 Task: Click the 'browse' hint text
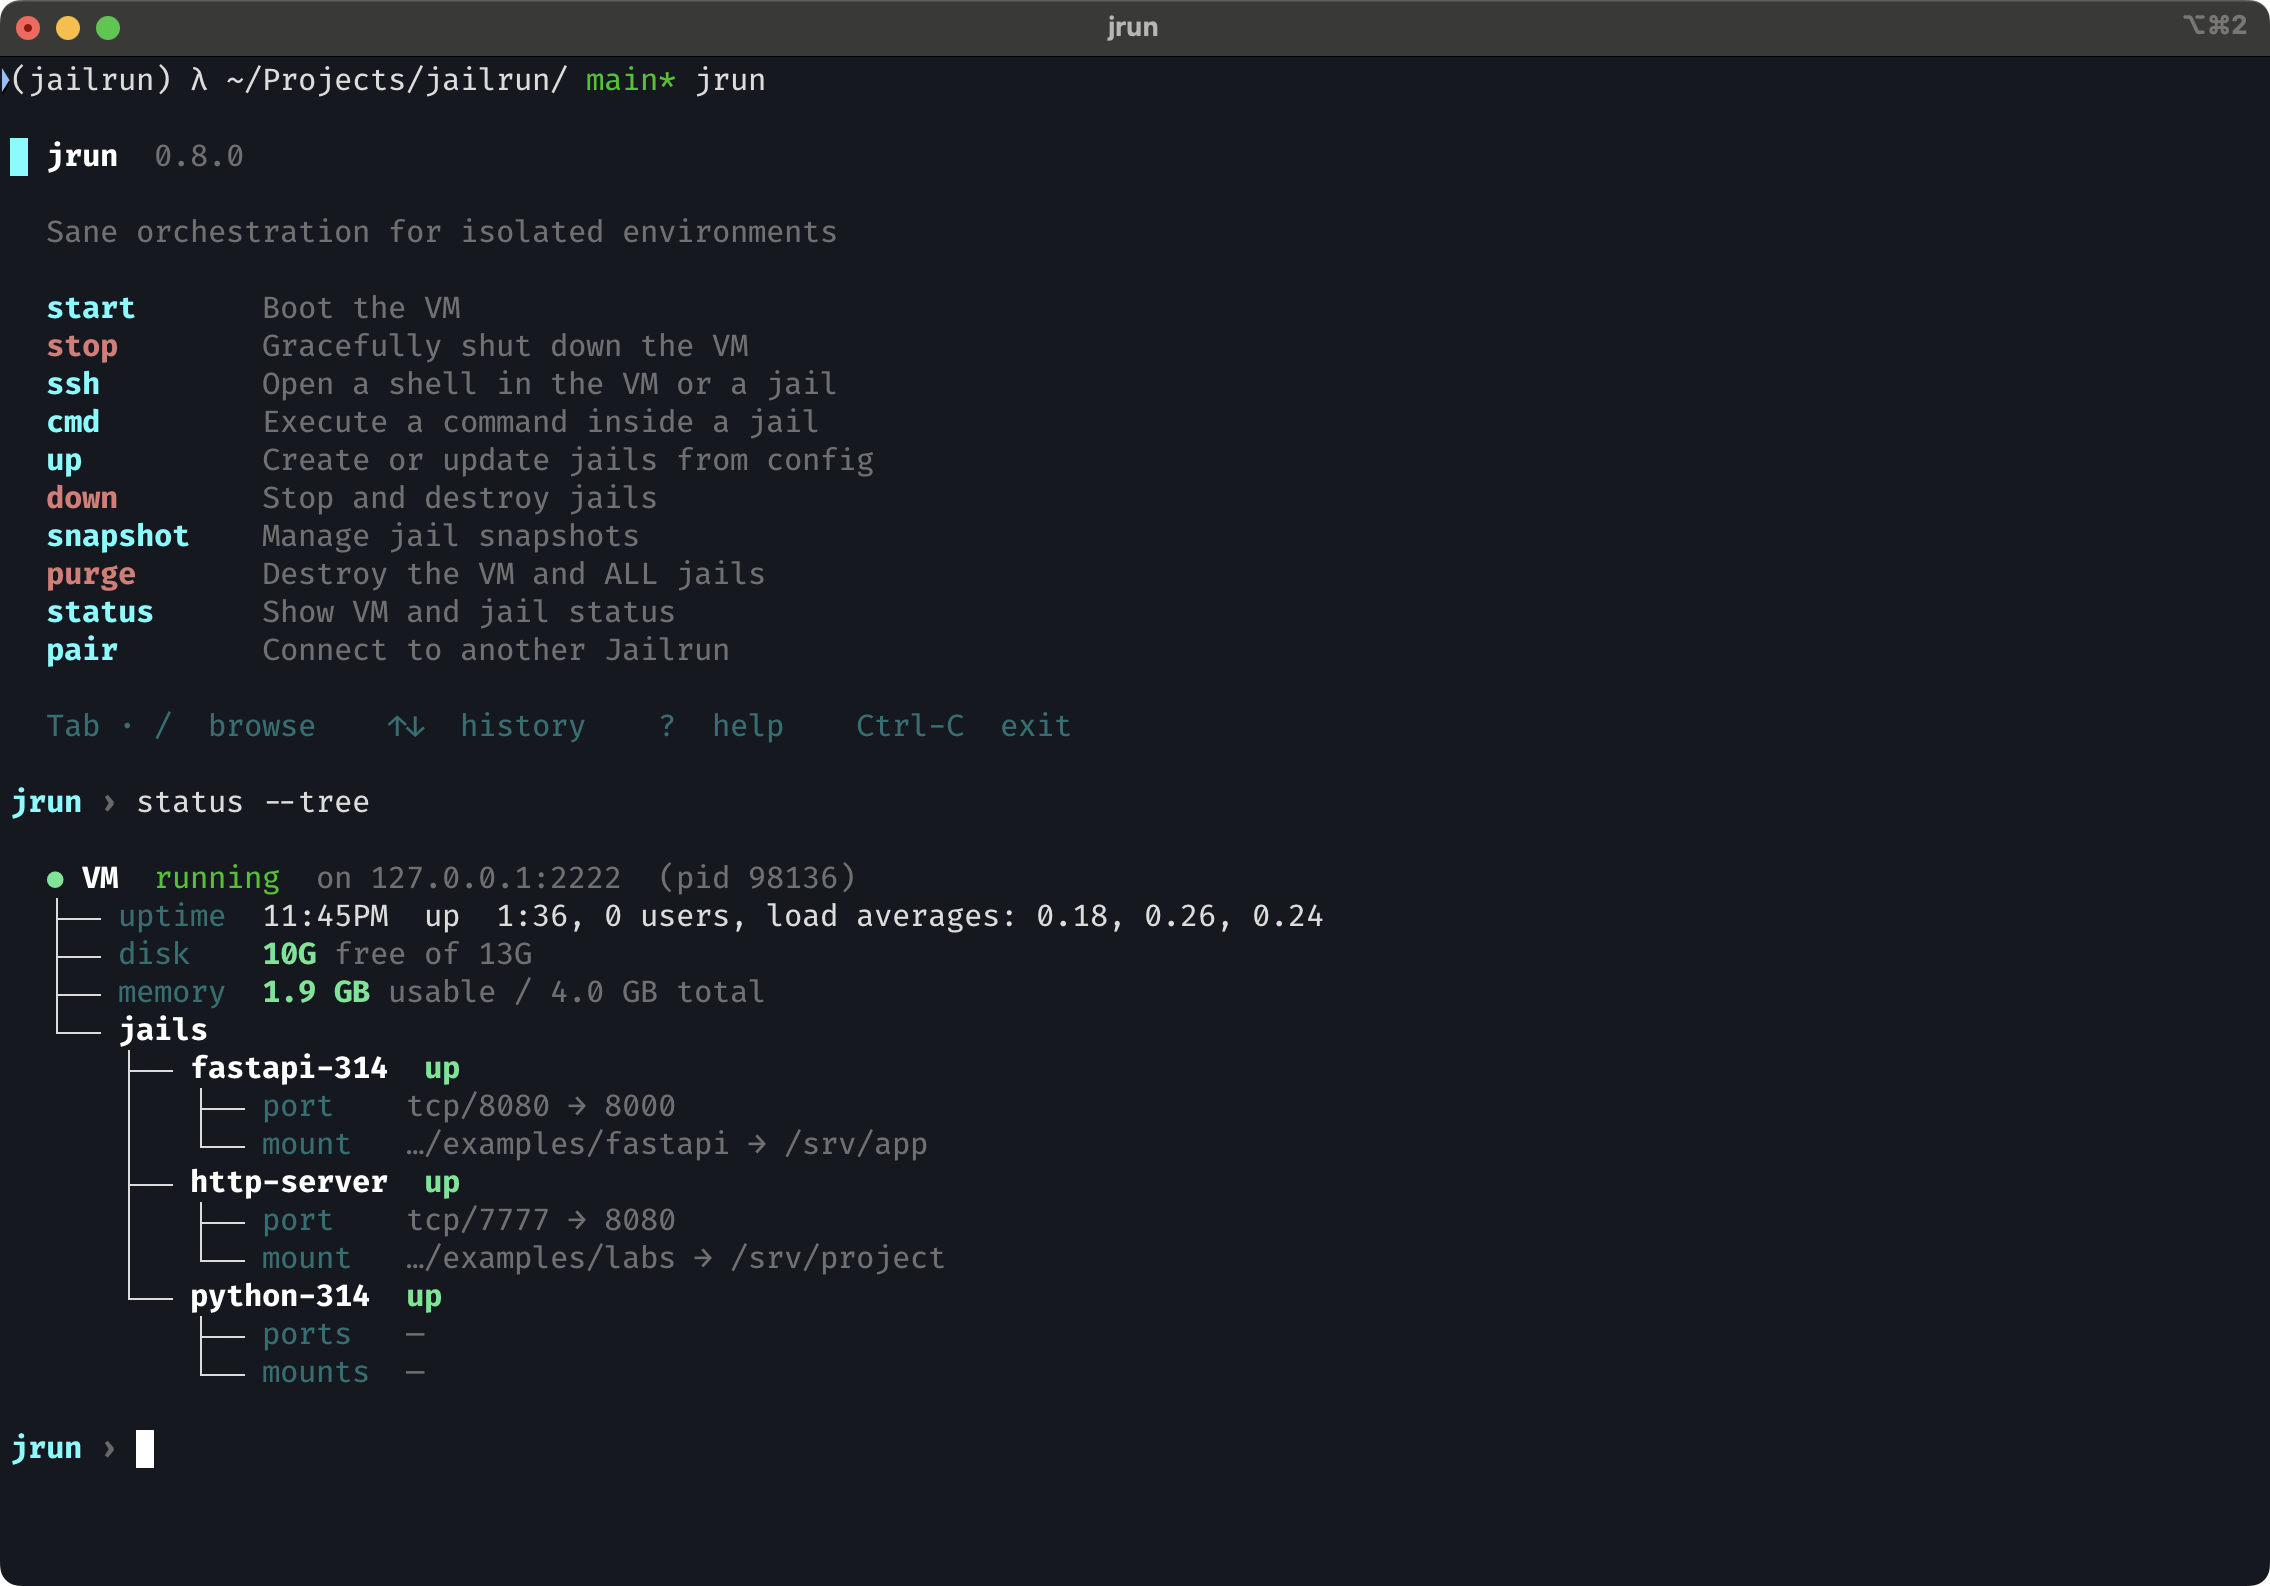[x=262, y=726]
